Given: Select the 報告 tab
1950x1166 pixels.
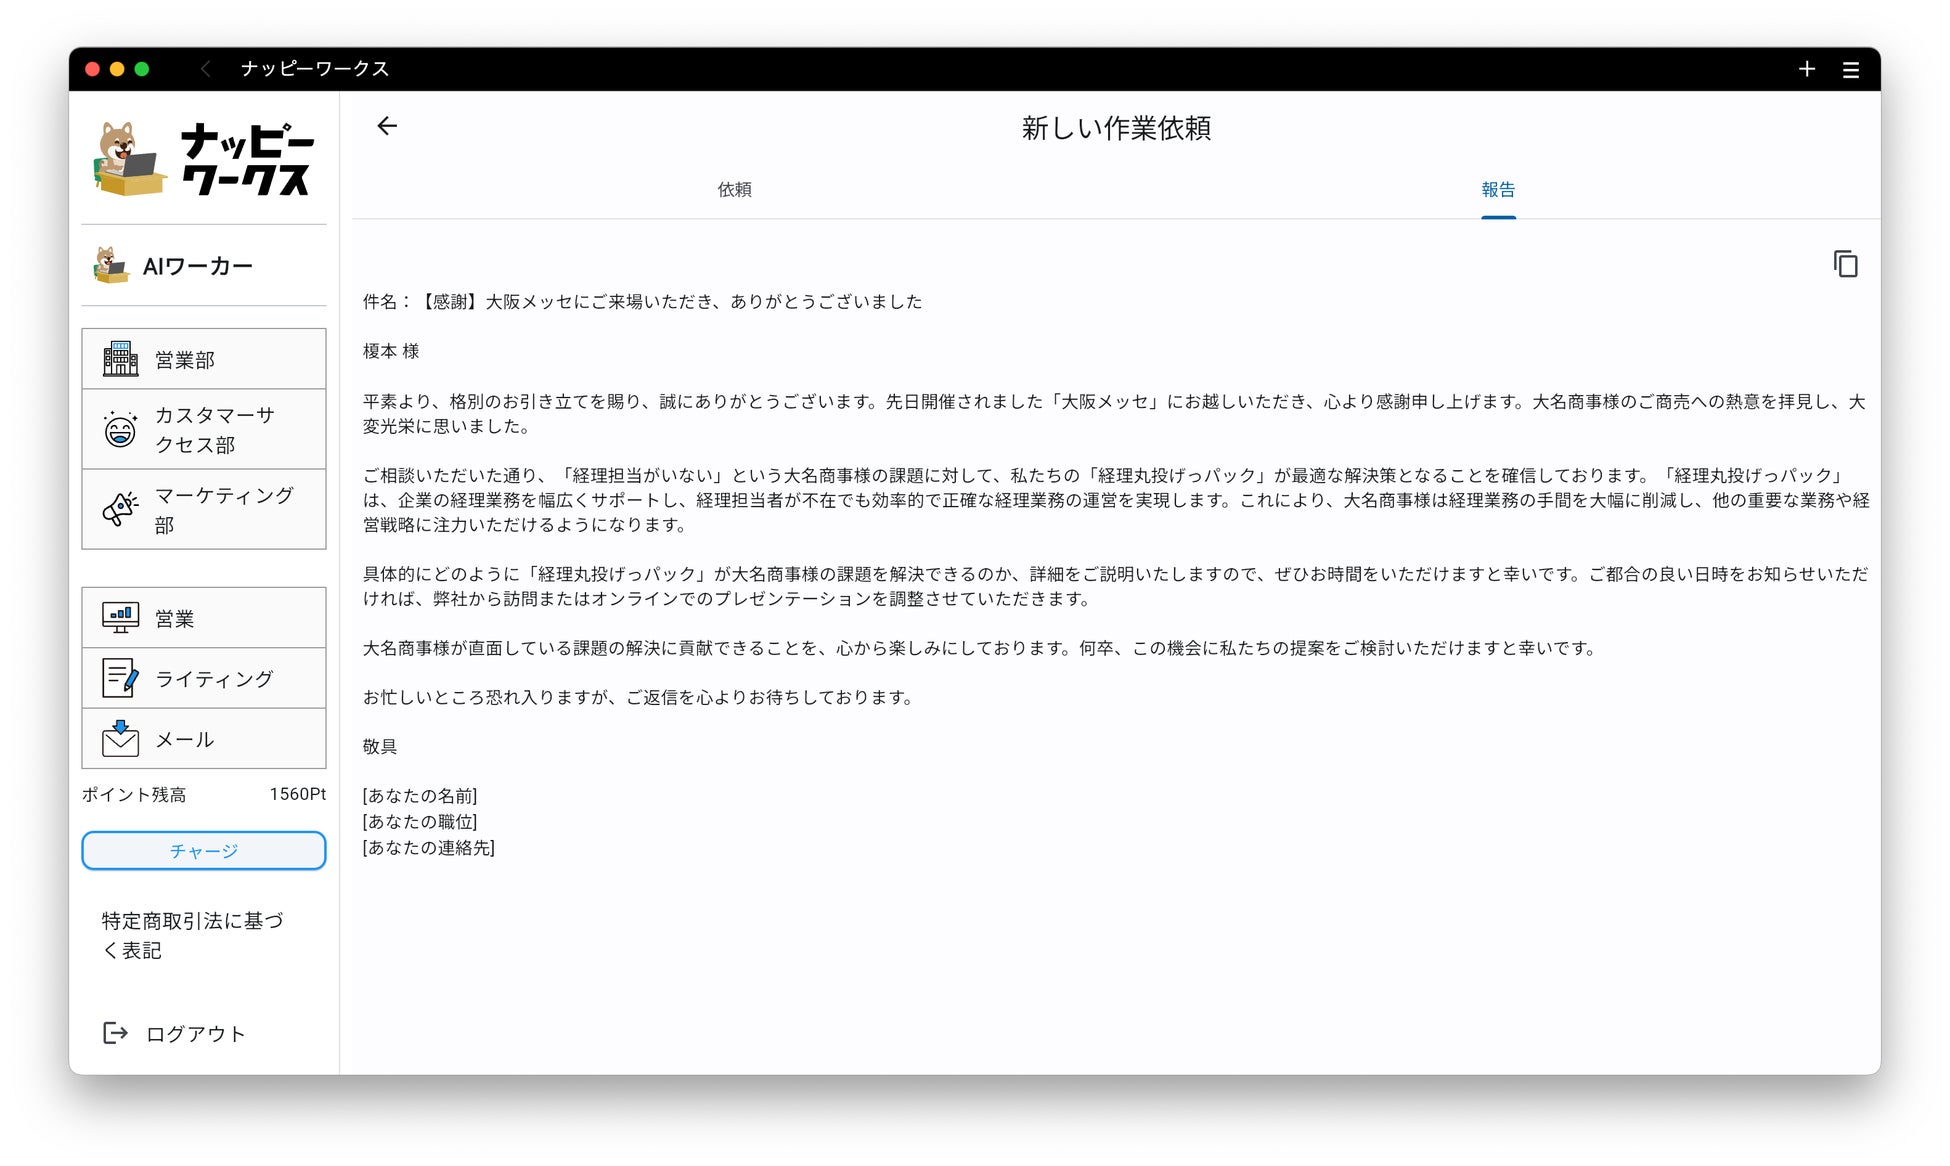Looking at the screenshot, I should click(1497, 189).
